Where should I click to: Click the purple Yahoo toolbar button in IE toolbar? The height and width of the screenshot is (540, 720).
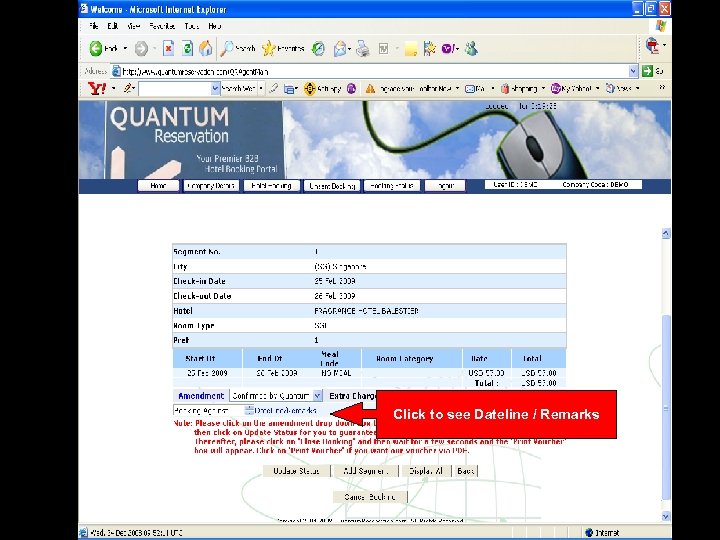(448, 48)
